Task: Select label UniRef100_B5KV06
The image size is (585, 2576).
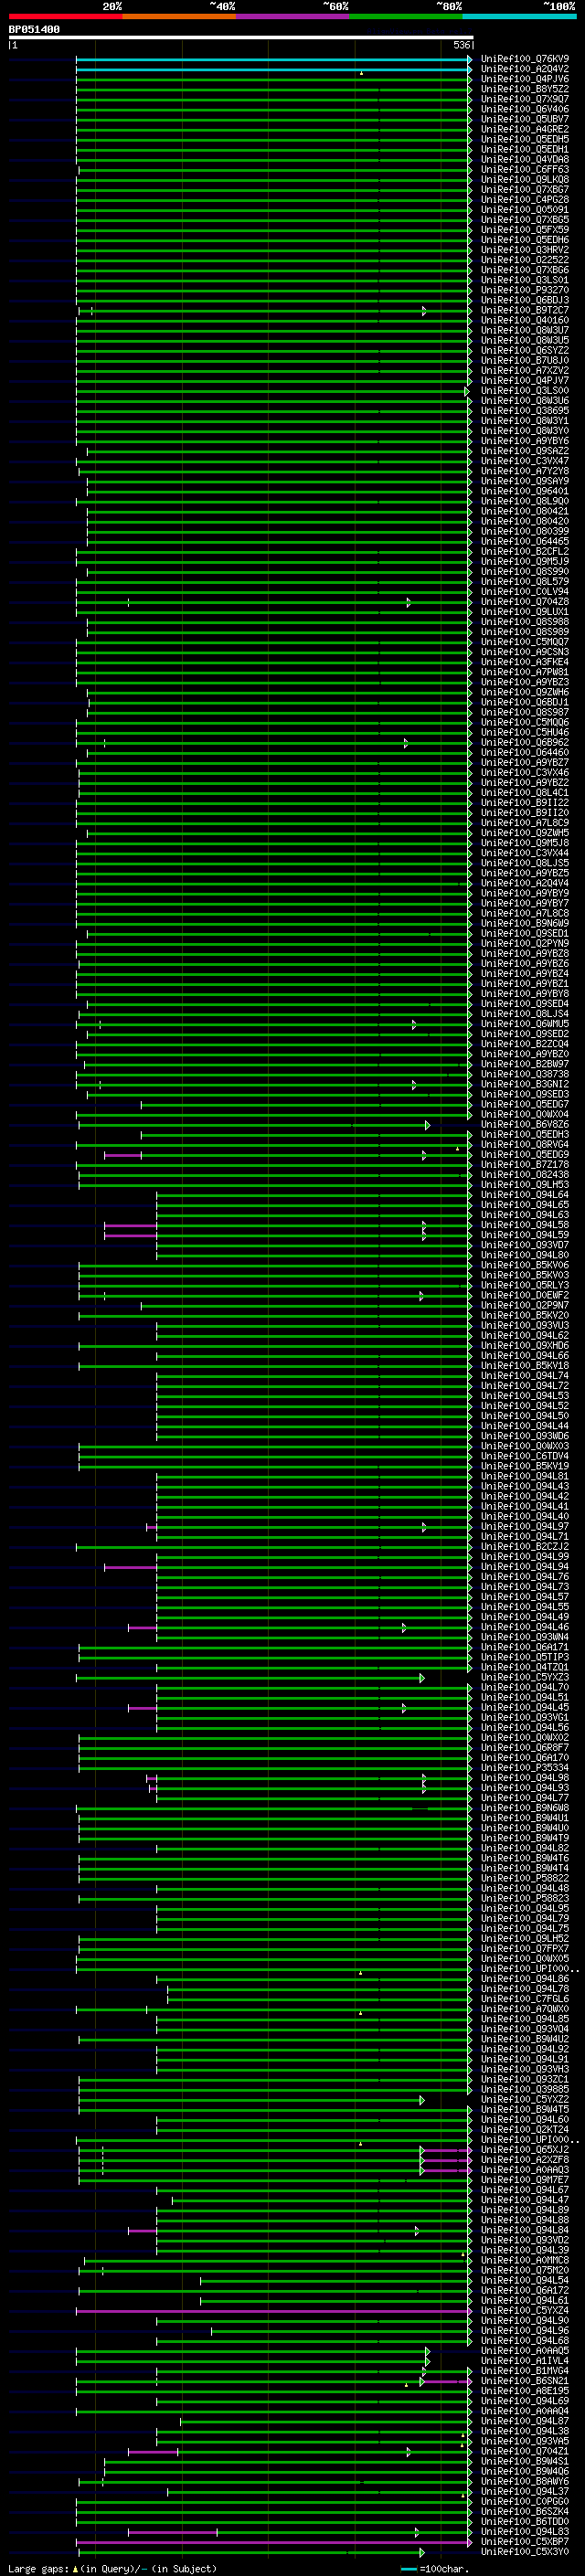Action: (x=525, y=1266)
